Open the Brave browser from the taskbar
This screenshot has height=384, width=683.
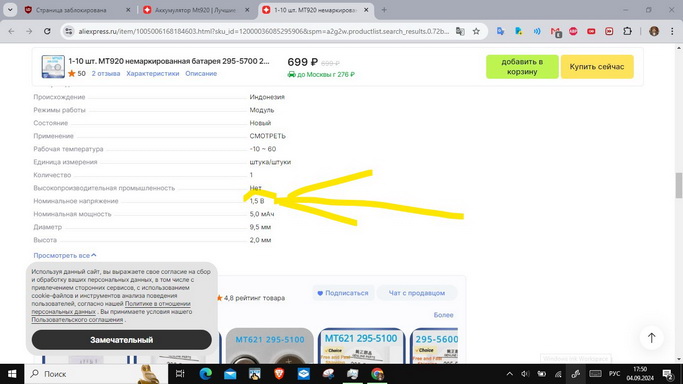tap(279, 374)
